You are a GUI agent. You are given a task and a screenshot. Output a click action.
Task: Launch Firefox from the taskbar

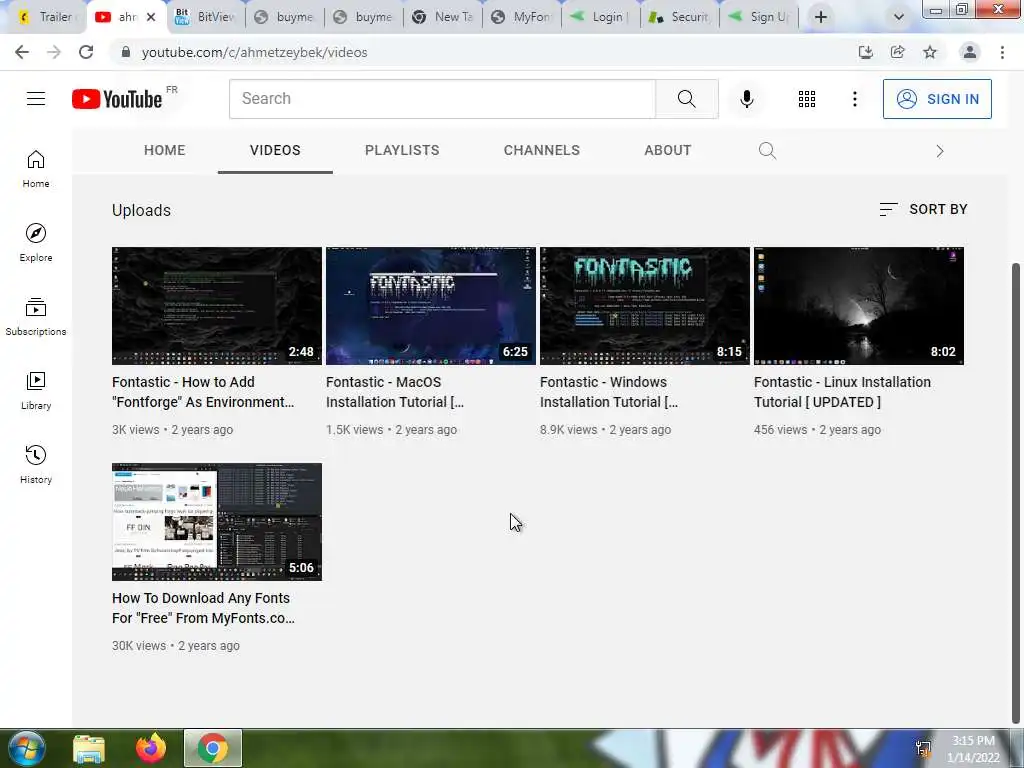click(x=151, y=748)
